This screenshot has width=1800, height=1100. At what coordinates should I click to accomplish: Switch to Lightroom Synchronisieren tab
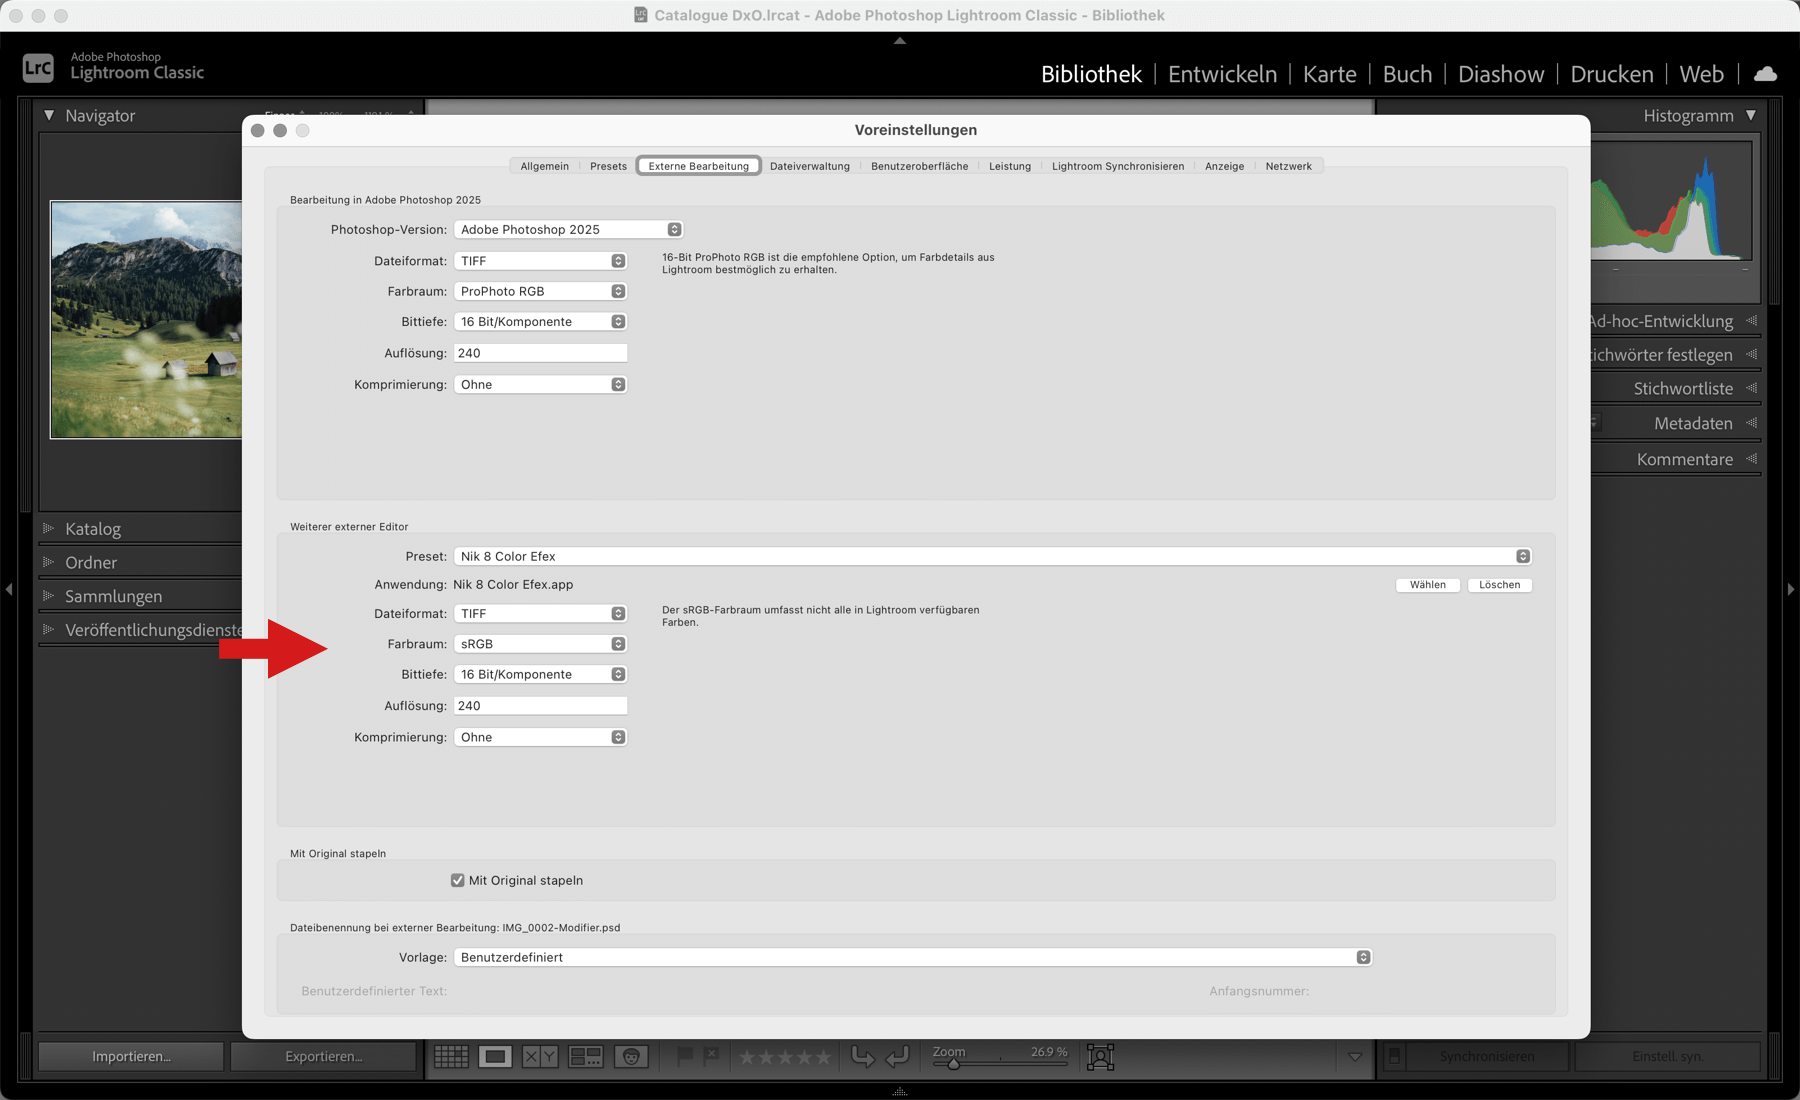pos(1118,166)
